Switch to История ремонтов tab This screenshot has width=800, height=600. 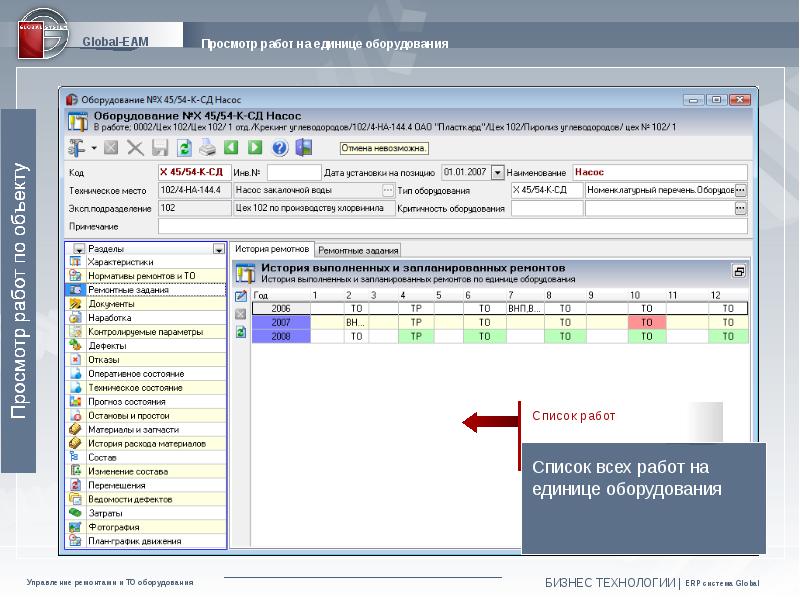click(272, 249)
